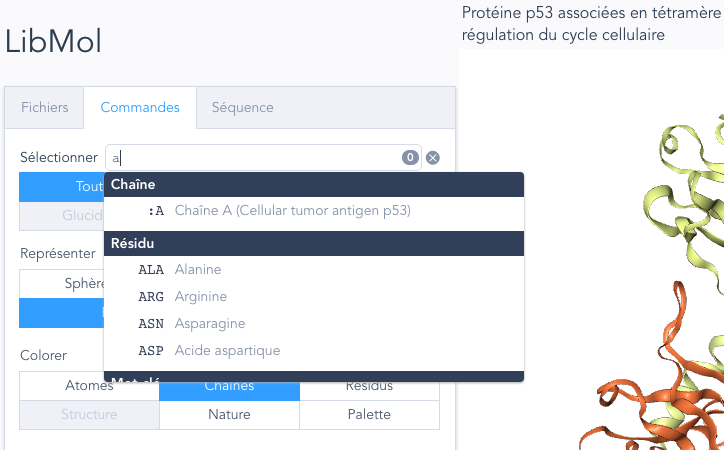Click the Sélectionner text input field
724x450 pixels.
coord(263,158)
